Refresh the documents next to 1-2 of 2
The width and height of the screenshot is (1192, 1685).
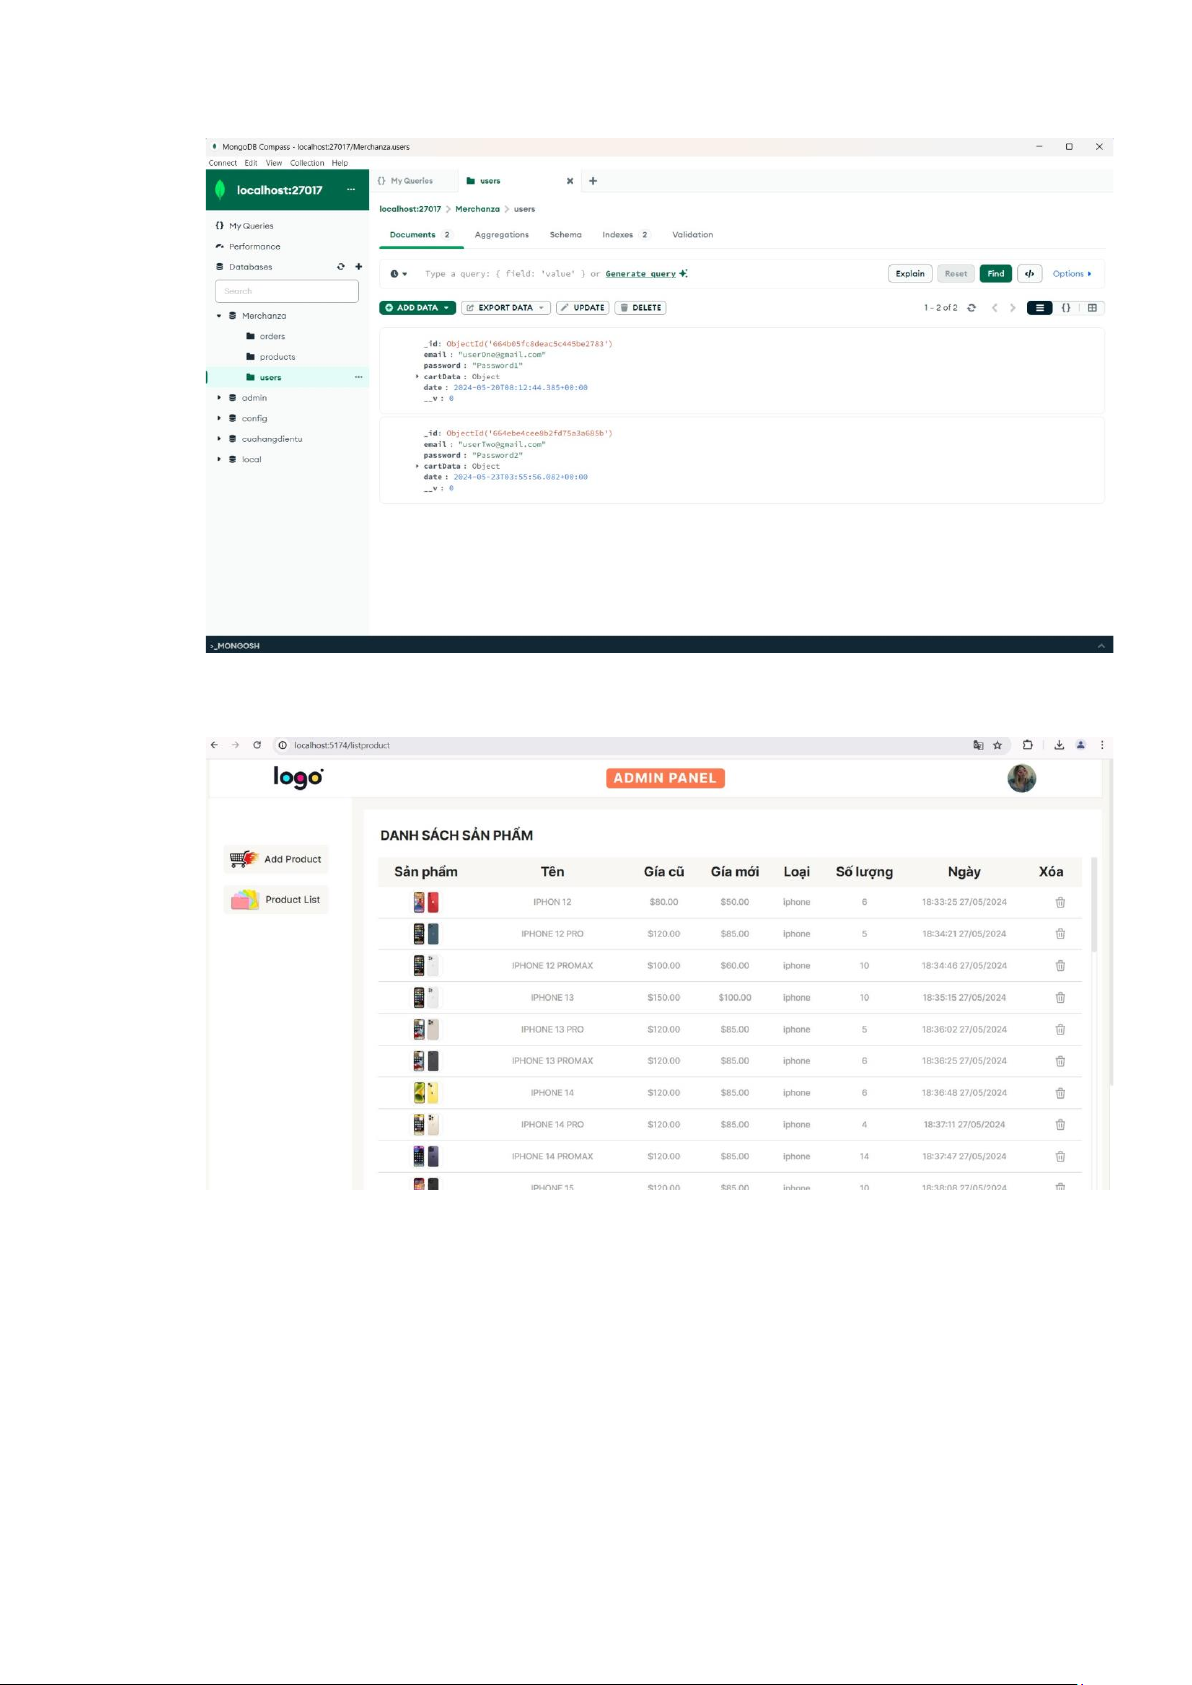[x=971, y=308]
